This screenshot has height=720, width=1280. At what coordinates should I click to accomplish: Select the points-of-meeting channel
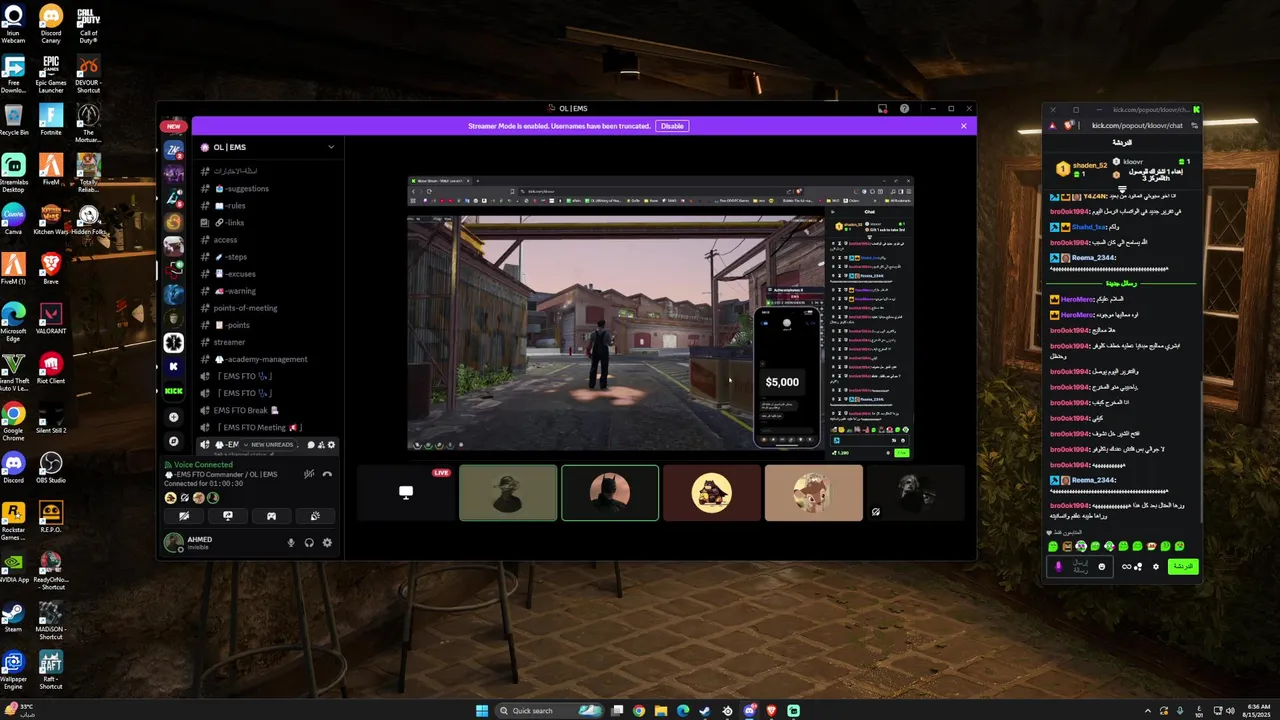pyautogui.click(x=268, y=308)
